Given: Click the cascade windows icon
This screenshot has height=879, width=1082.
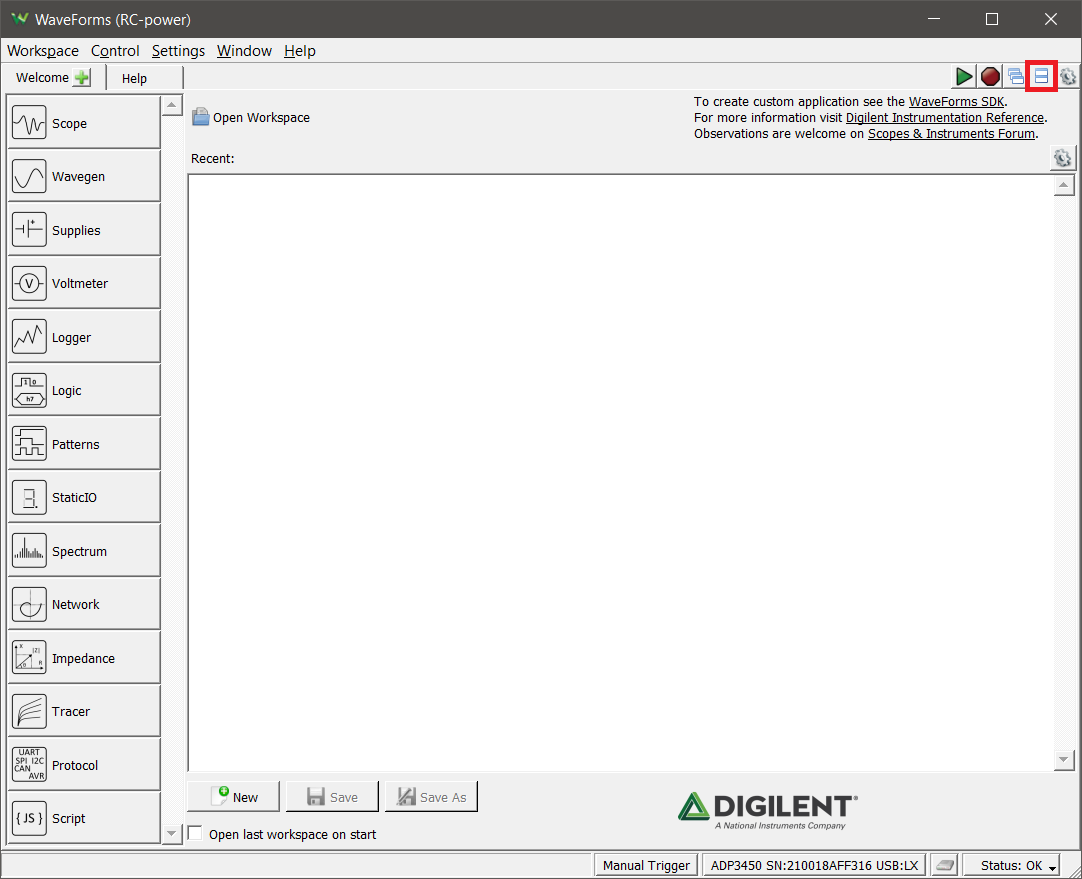Looking at the screenshot, I should pyautogui.click(x=1016, y=77).
